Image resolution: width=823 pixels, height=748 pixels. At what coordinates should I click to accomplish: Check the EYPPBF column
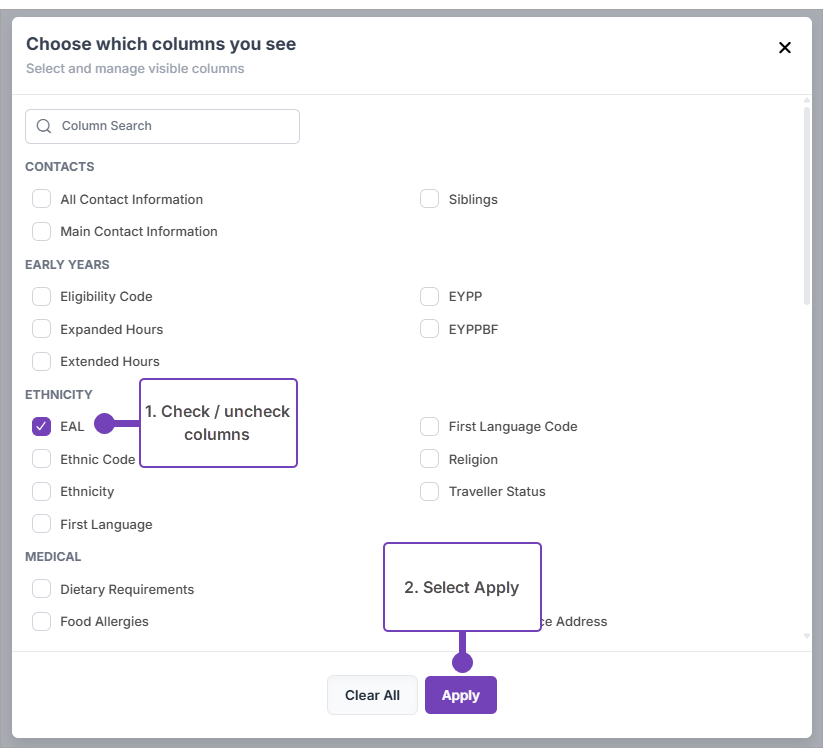(430, 329)
